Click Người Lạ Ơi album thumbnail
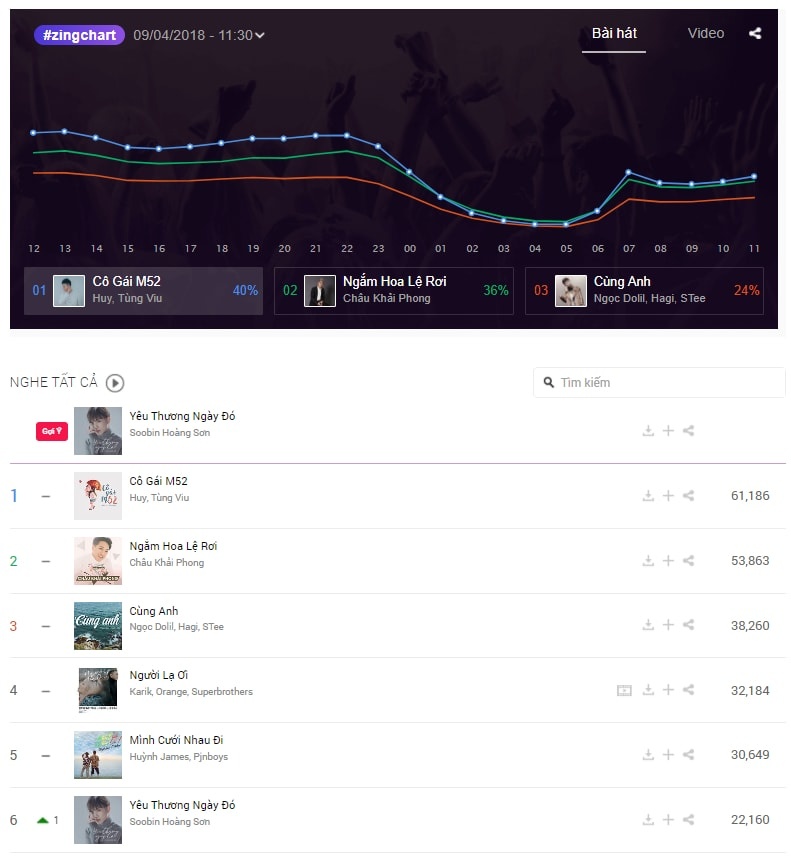Image resolution: width=791 pixels, height=856 pixels. [98, 690]
